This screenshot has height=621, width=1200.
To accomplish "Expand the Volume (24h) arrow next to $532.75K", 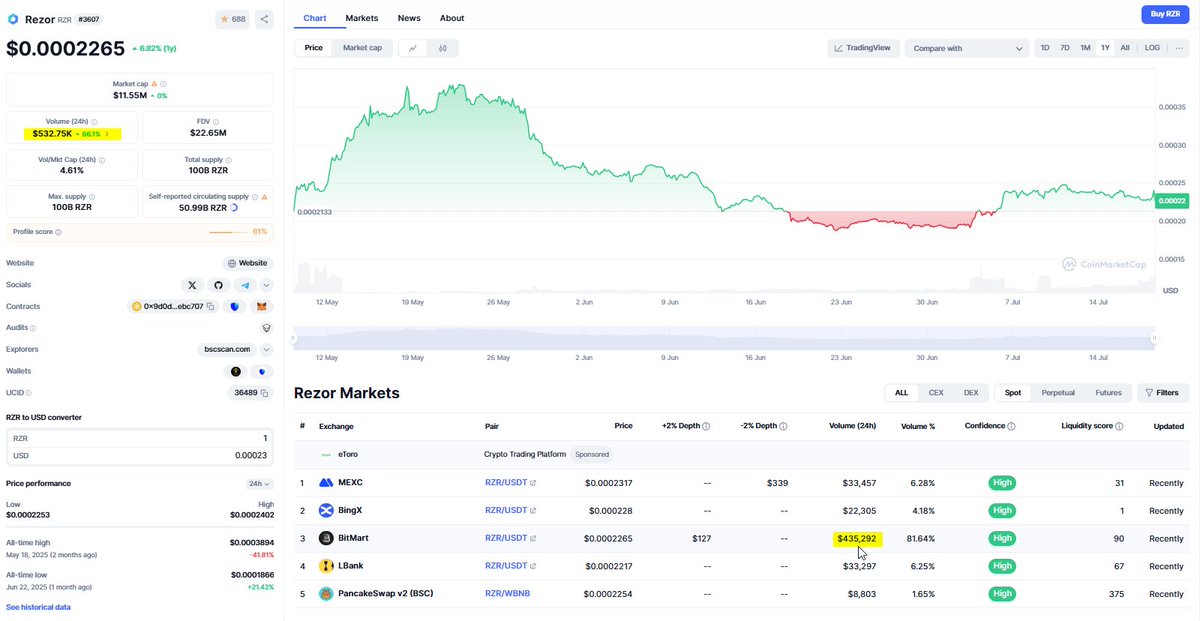I will 107,133.
